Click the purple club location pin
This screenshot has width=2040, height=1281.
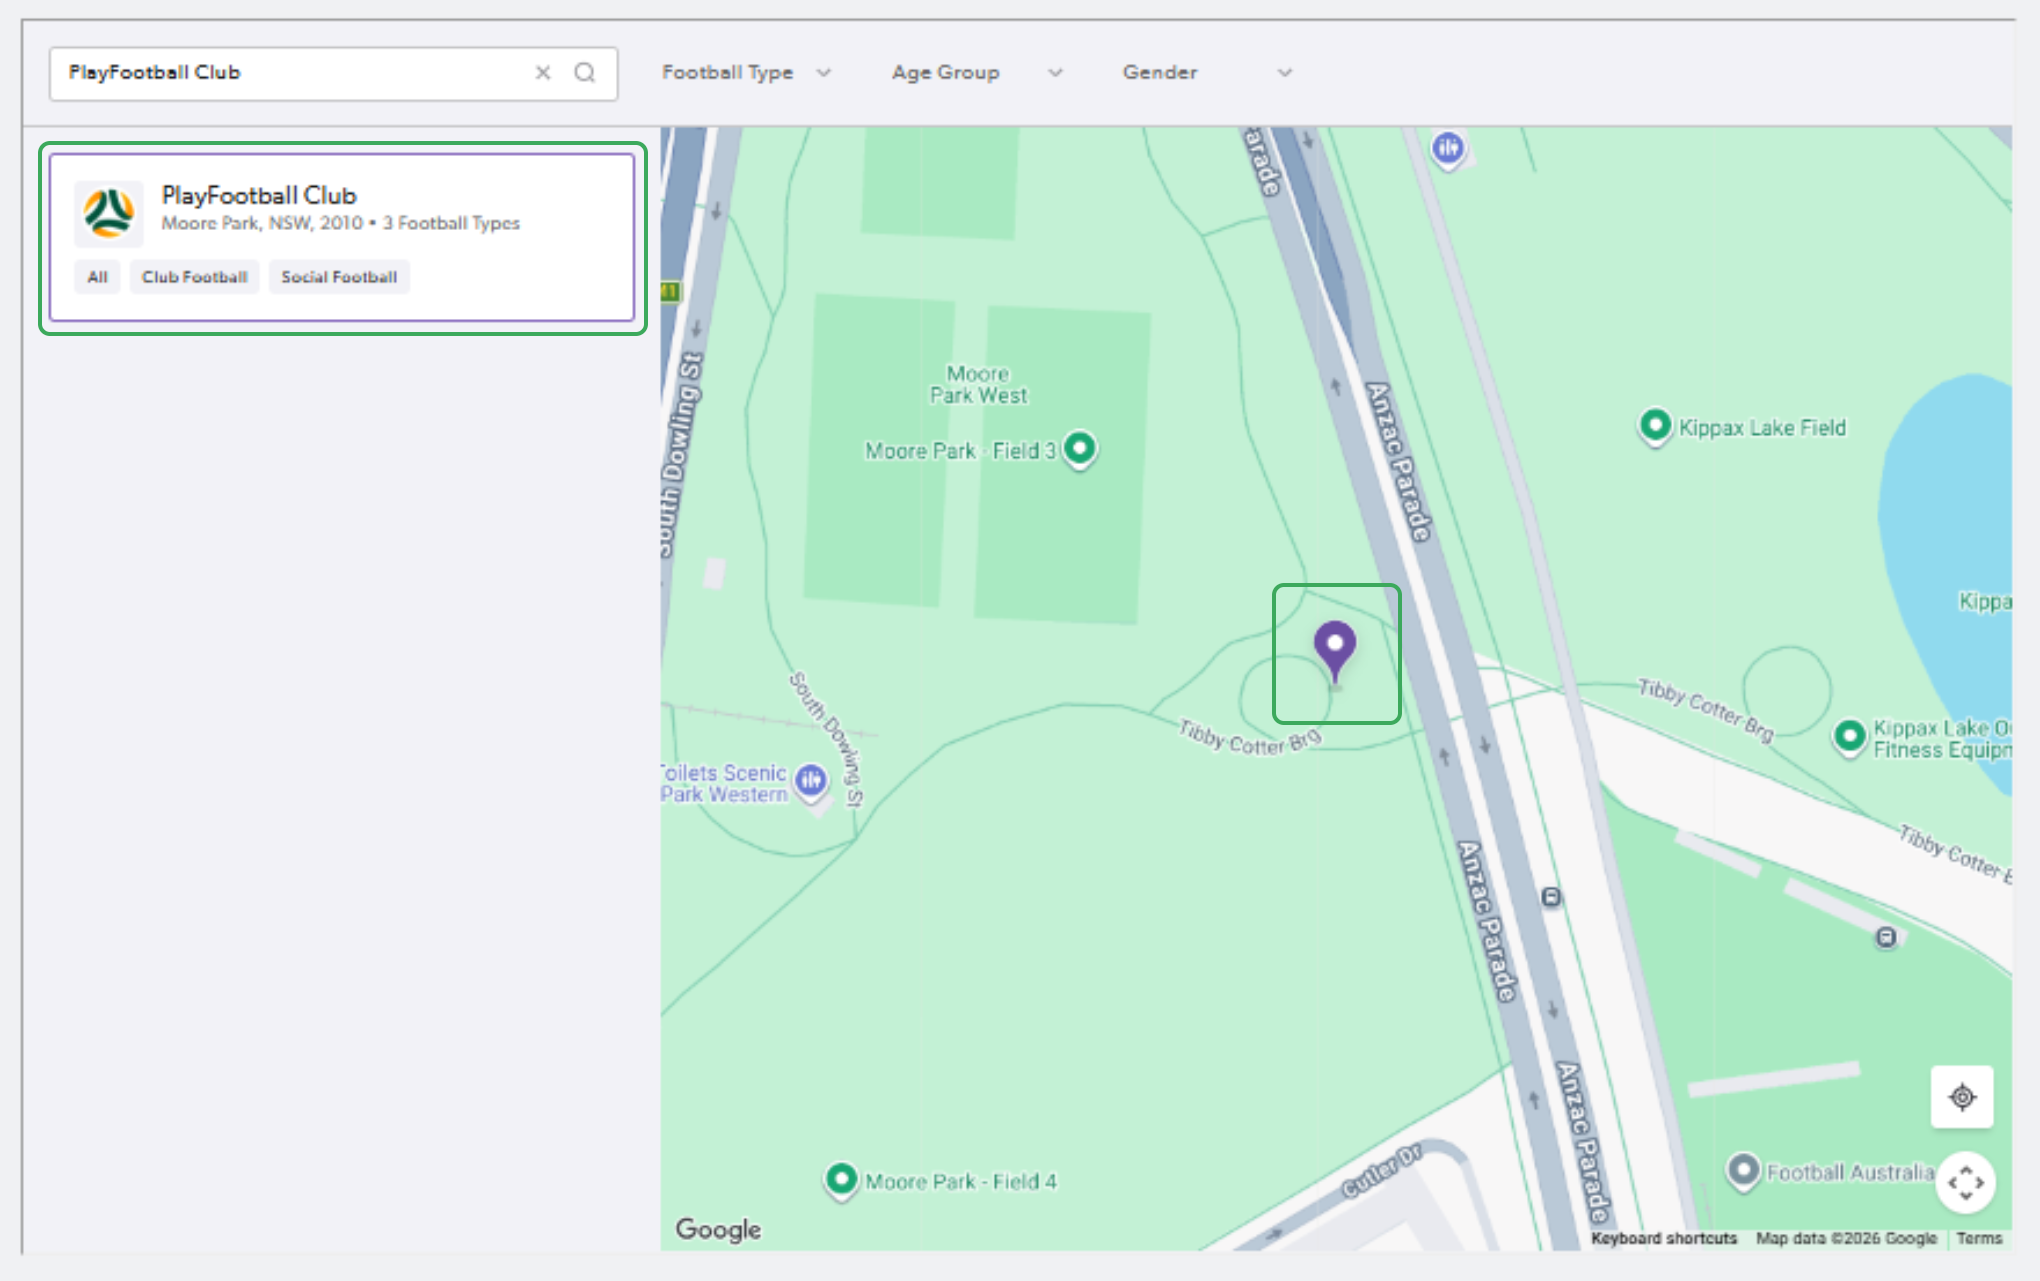[x=1335, y=650]
